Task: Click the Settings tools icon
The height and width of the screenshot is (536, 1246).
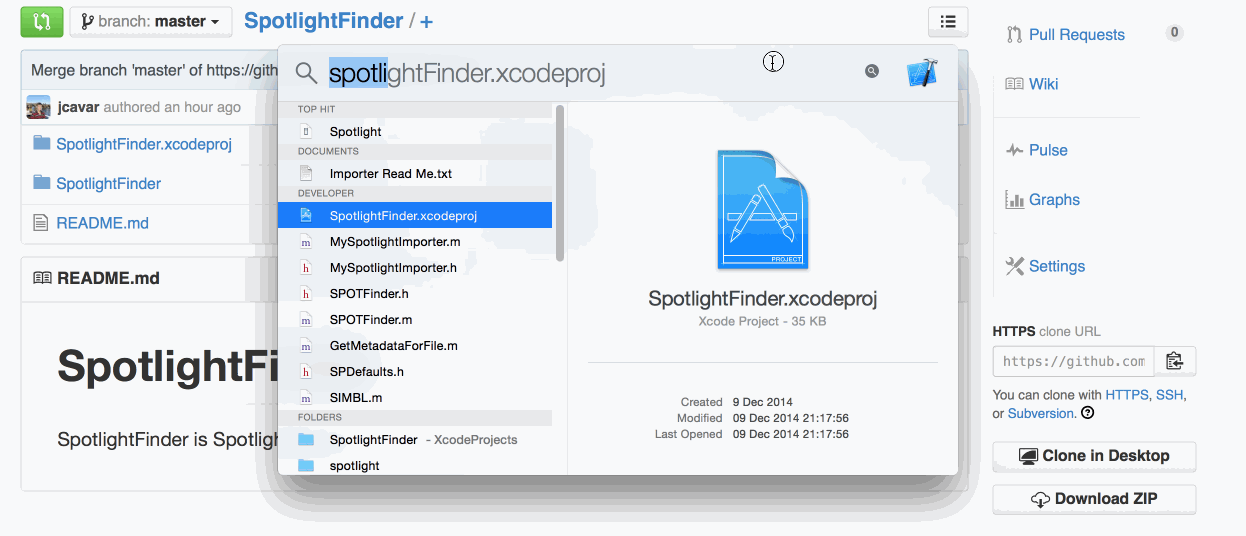Action: [1014, 266]
